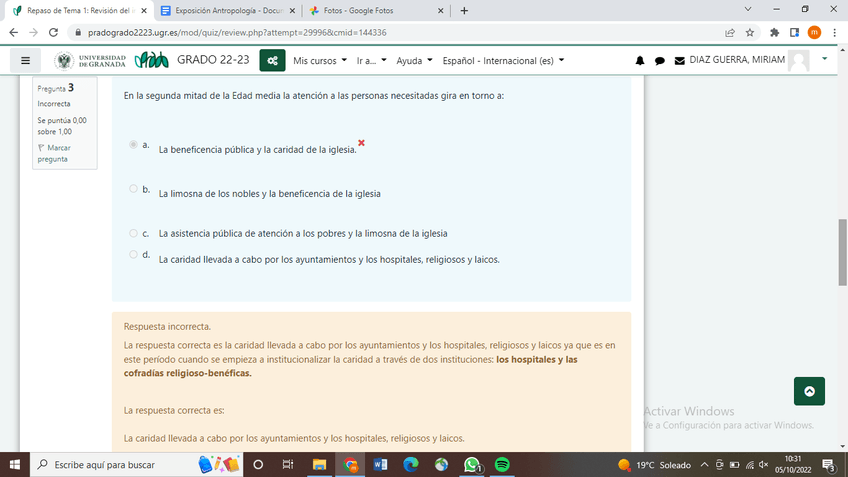The height and width of the screenshot is (477, 848).
Task: Reload the page
Action: point(53,32)
